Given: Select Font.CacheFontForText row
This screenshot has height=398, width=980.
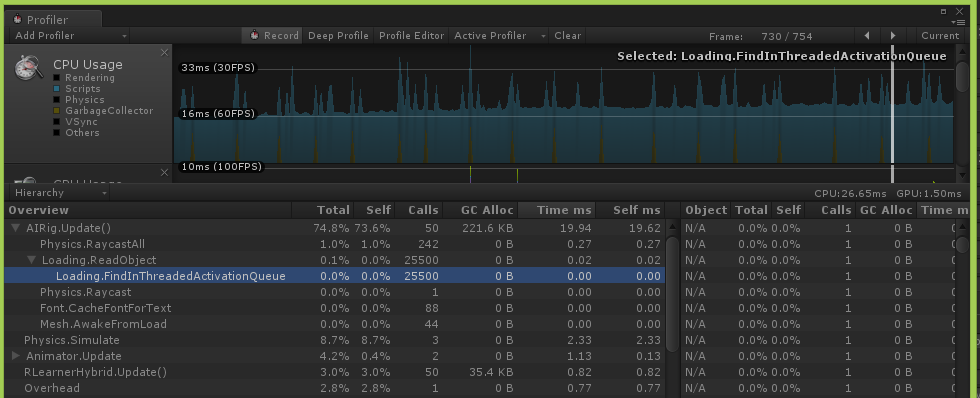Looking at the screenshot, I should (x=334, y=308).
